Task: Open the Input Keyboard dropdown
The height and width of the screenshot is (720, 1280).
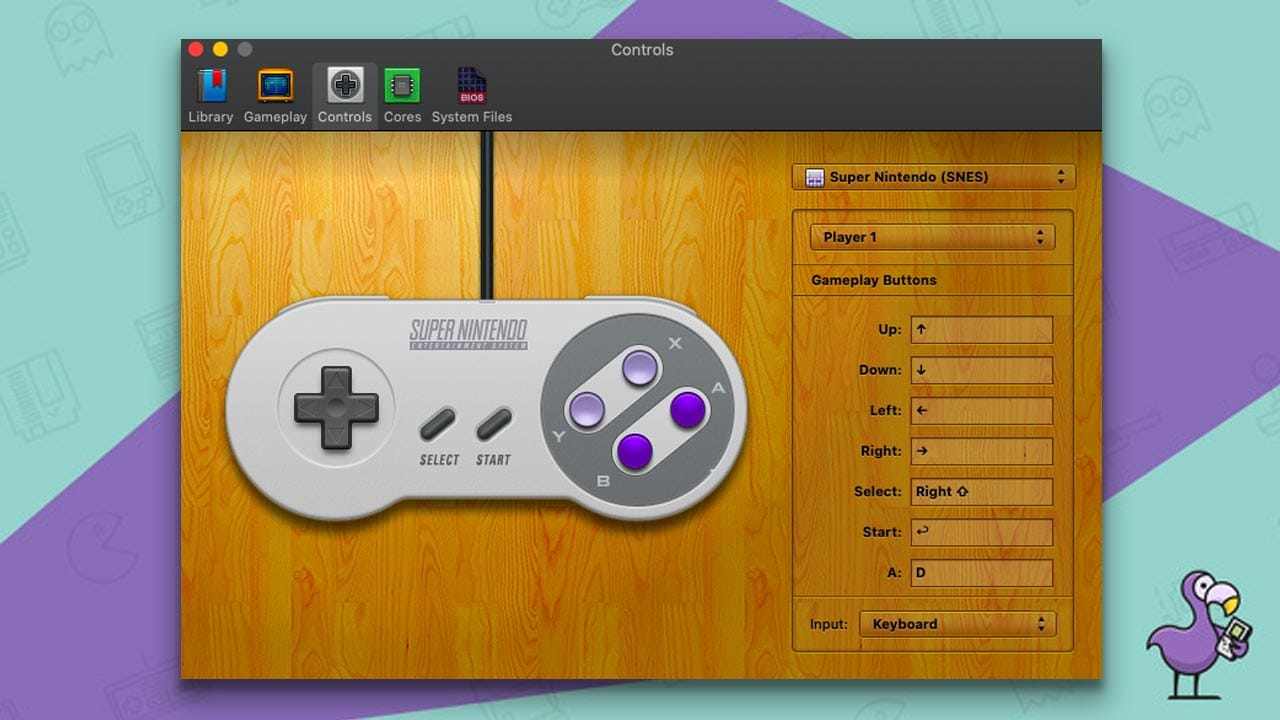Action: (957, 624)
